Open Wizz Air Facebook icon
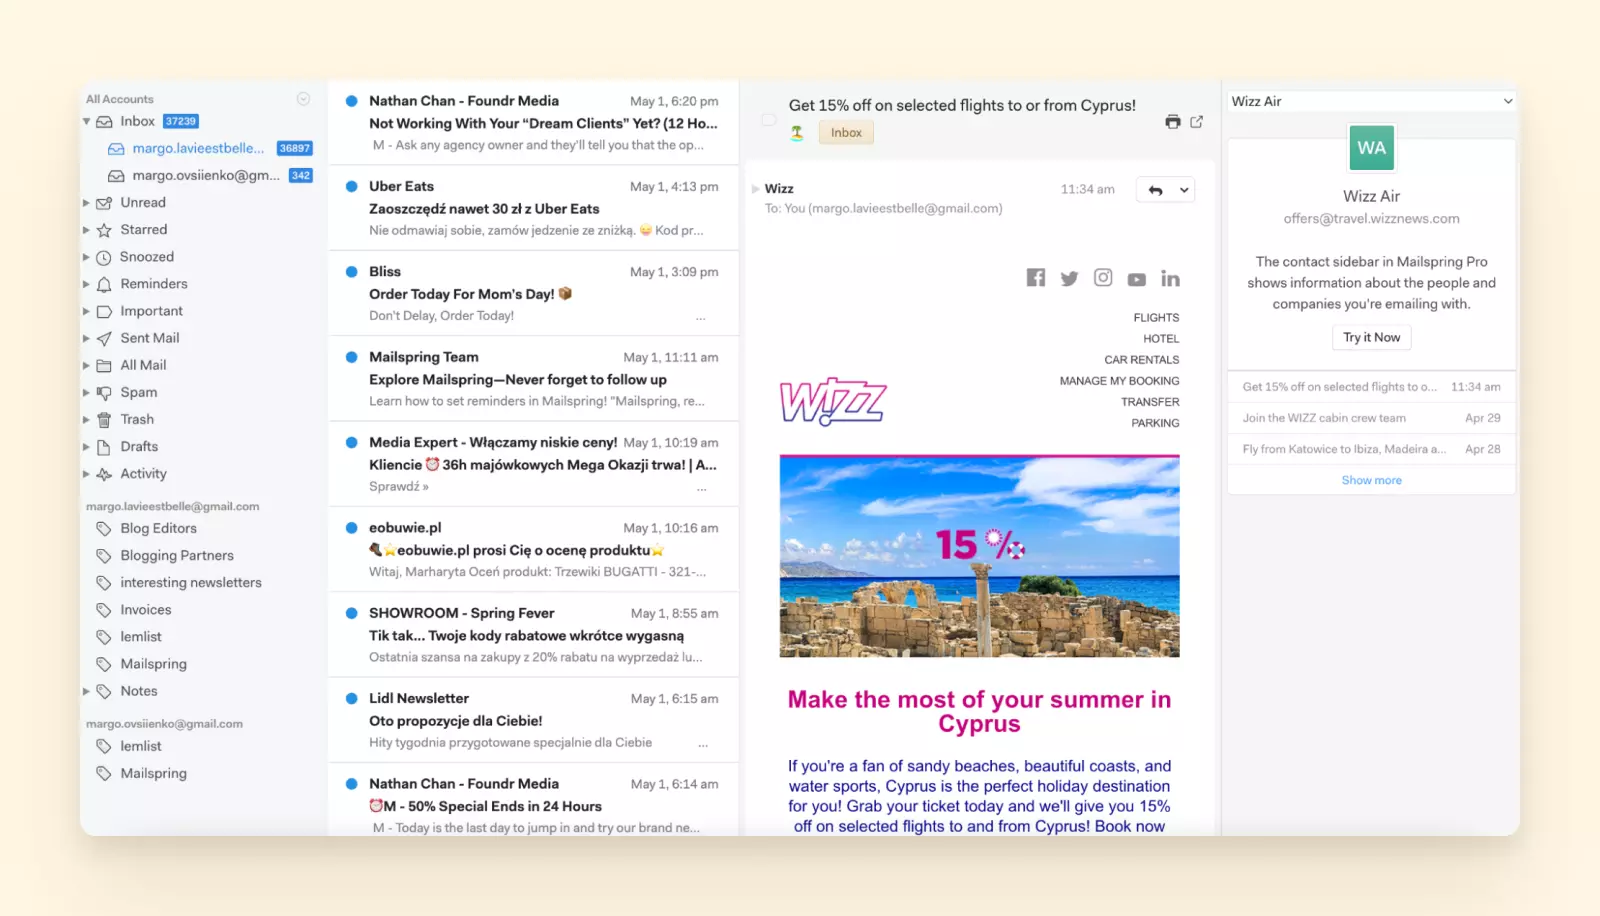 coord(1036,278)
